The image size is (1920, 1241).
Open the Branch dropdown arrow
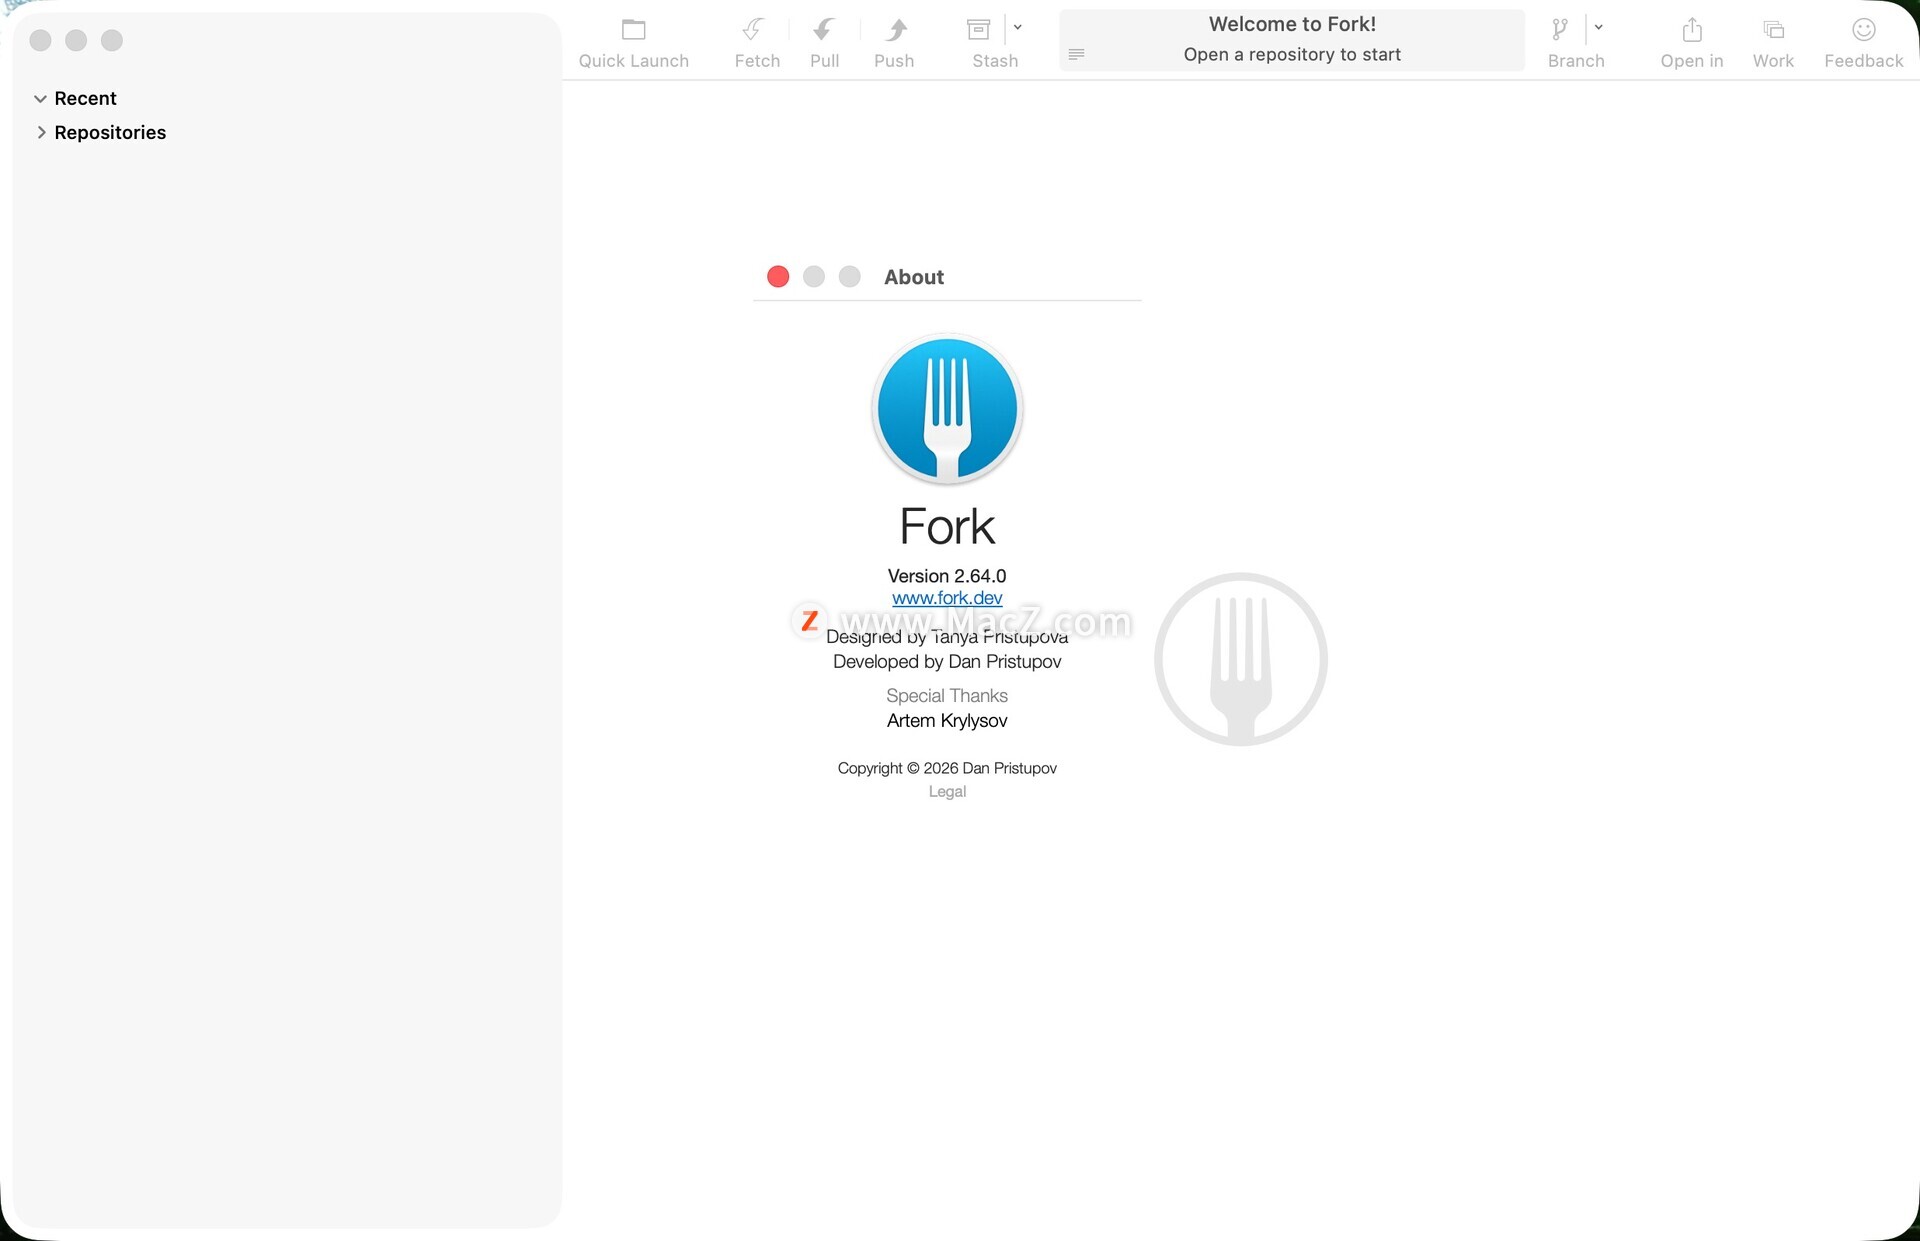[x=1599, y=28]
